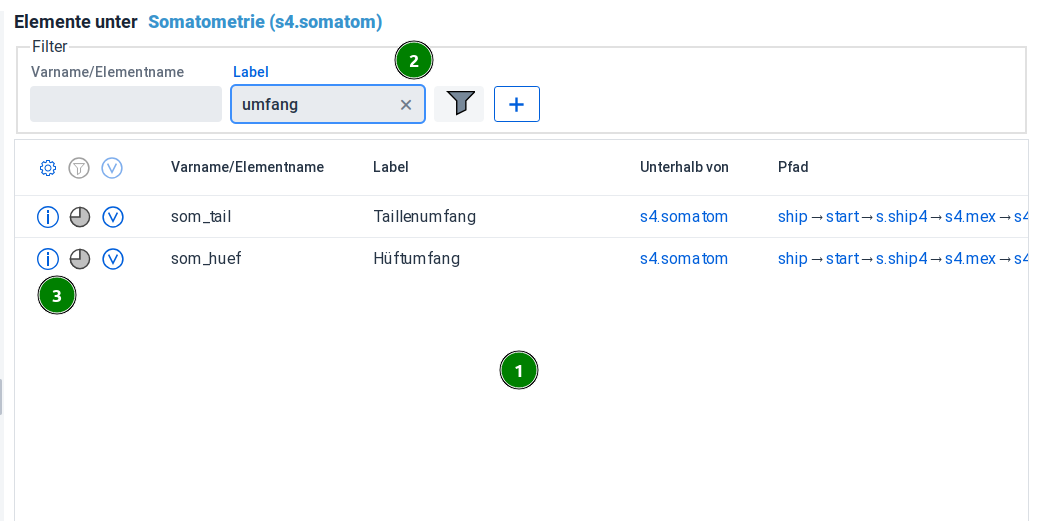Click 'ship' in the som_tail path
1046x521 pixels.
pos(792,216)
